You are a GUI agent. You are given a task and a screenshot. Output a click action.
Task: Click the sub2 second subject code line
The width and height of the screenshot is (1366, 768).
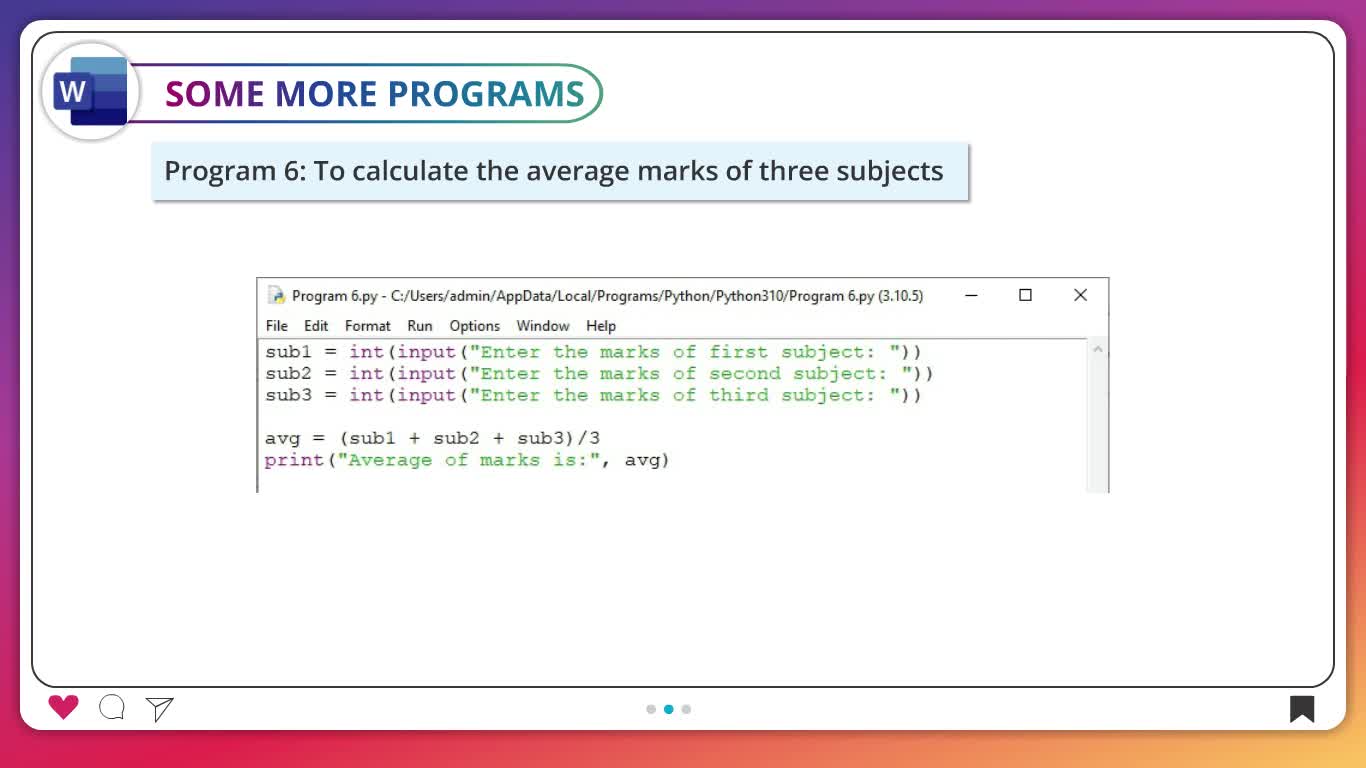(599, 374)
